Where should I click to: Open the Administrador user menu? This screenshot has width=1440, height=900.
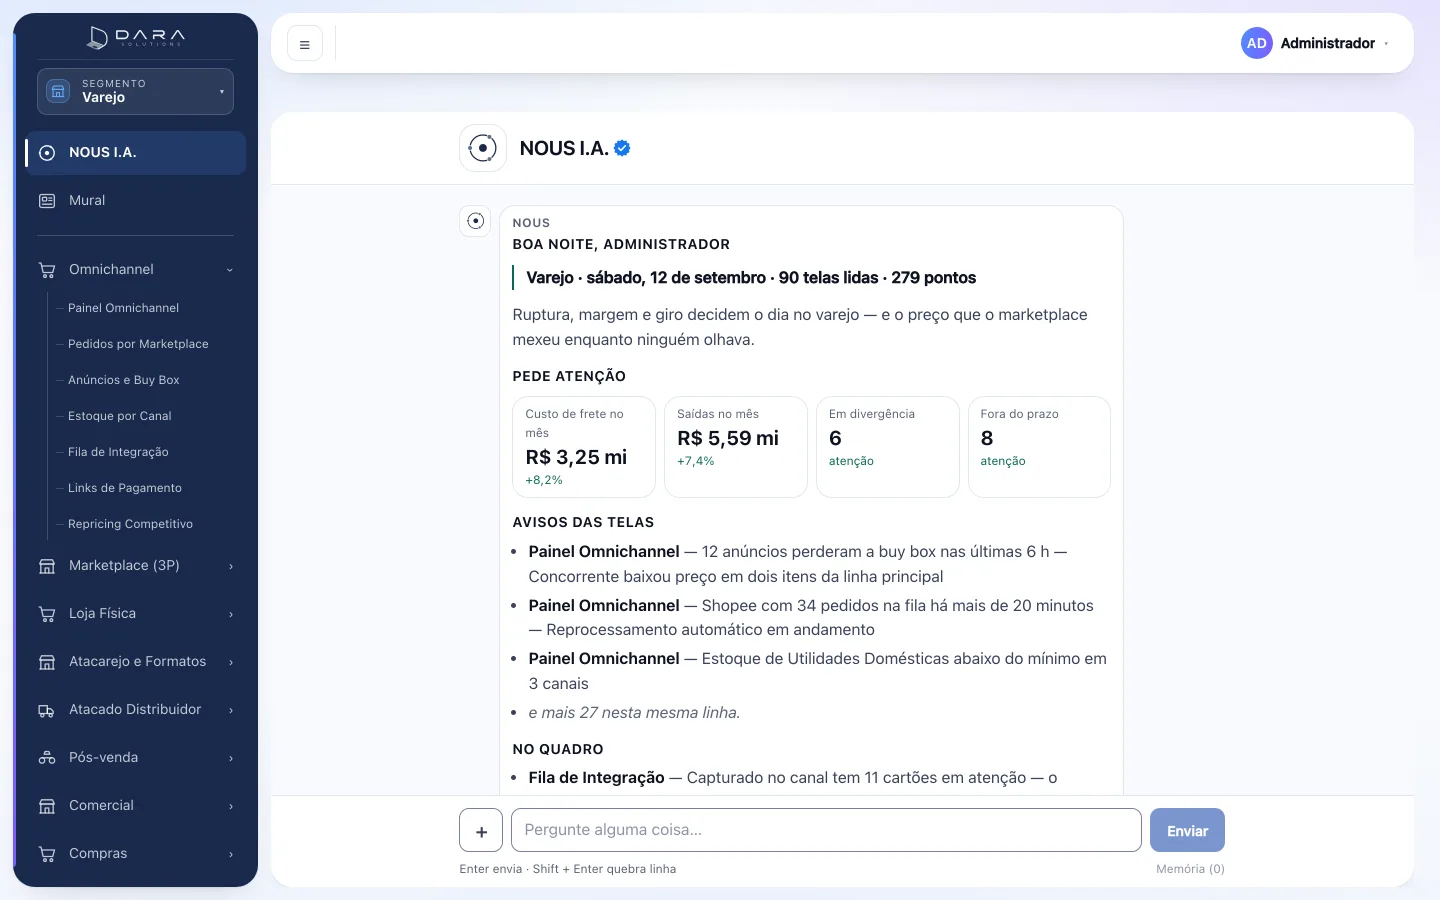pyautogui.click(x=1316, y=43)
